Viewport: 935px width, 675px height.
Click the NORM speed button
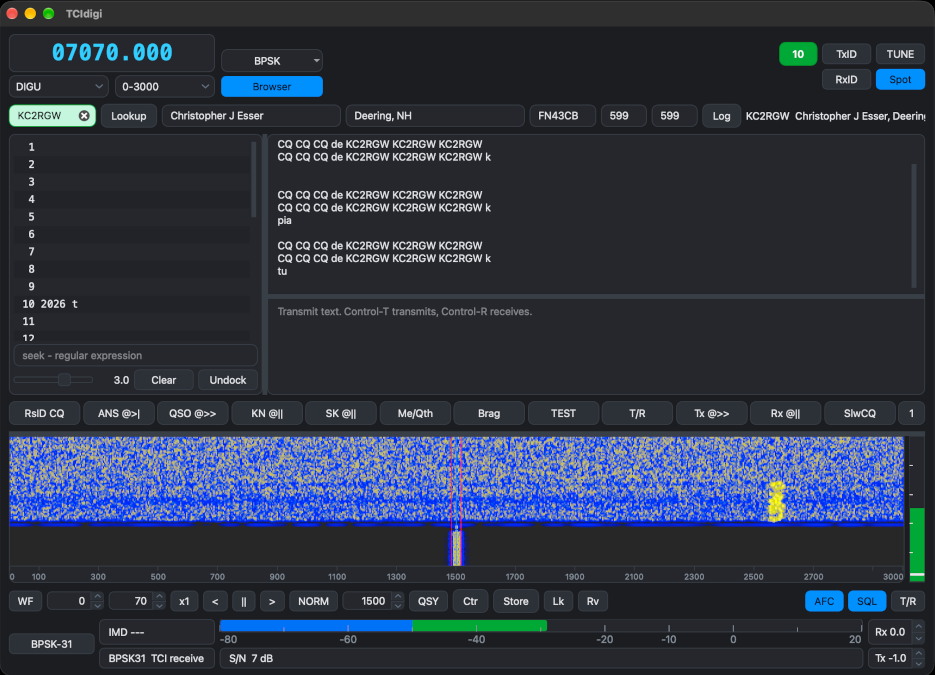[314, 601]
